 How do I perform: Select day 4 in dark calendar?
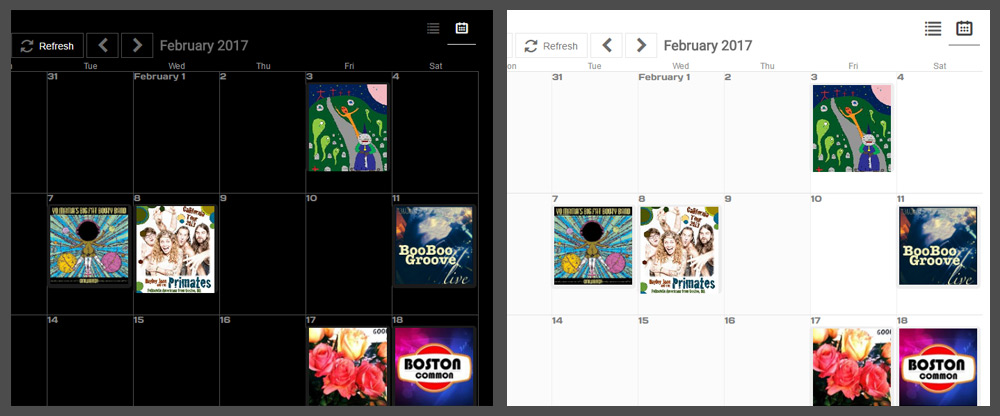(396, 77)
